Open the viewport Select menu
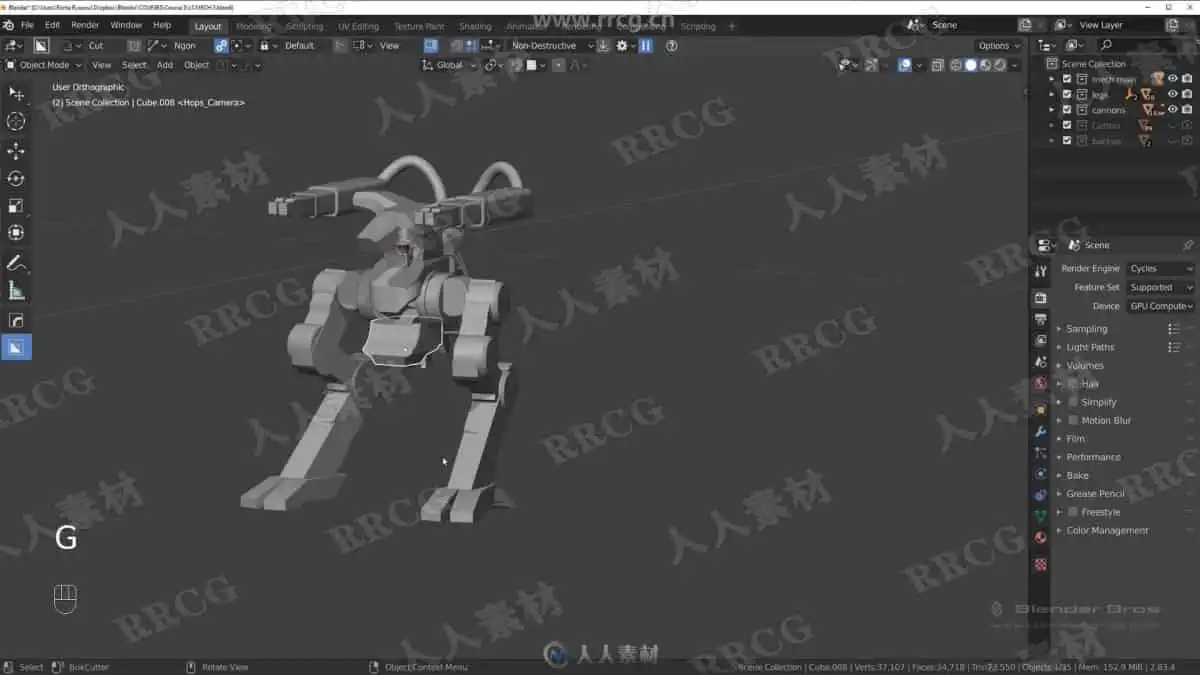The height and width of the screenshot is (675, 1200). 134,65
